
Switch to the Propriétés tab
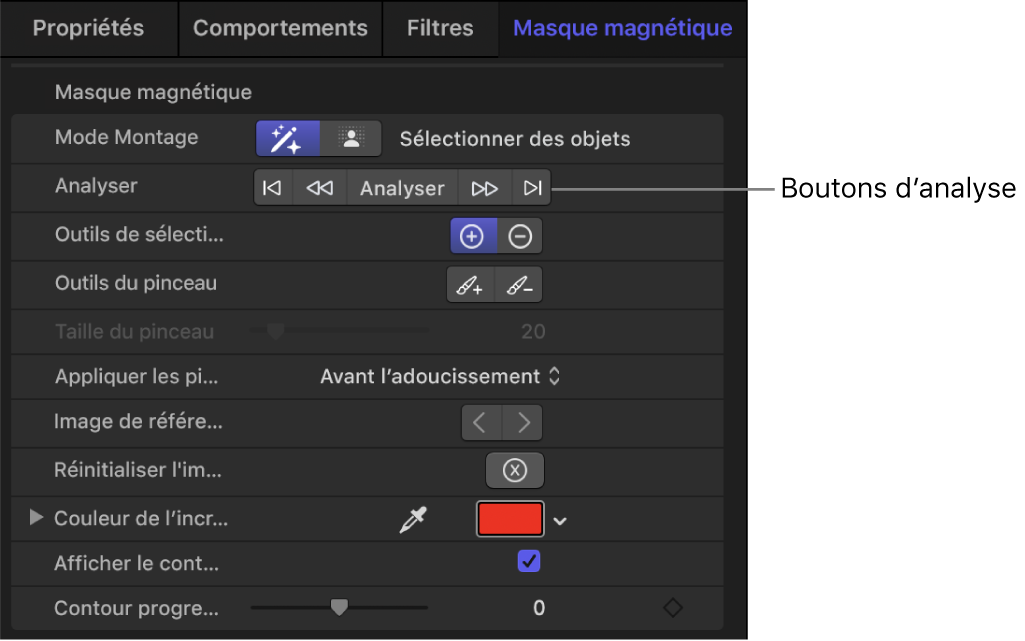coord(88,28)
